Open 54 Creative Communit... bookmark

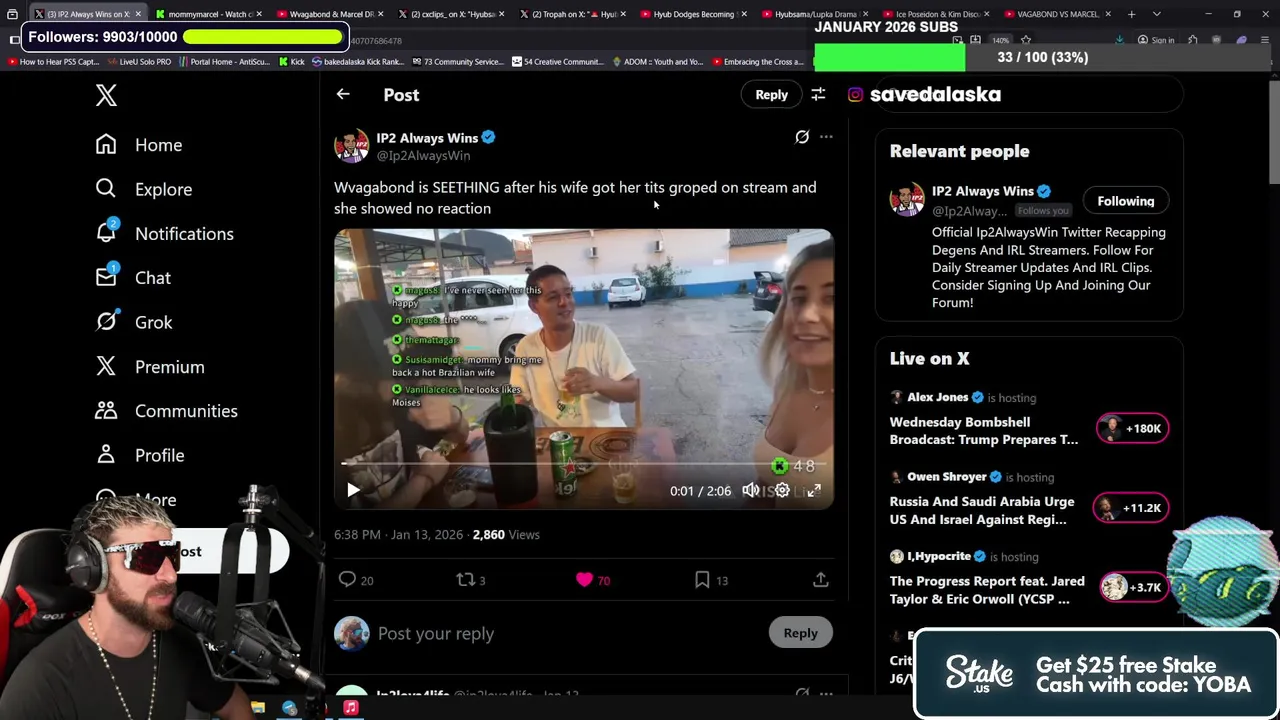(x=558, y=62)
